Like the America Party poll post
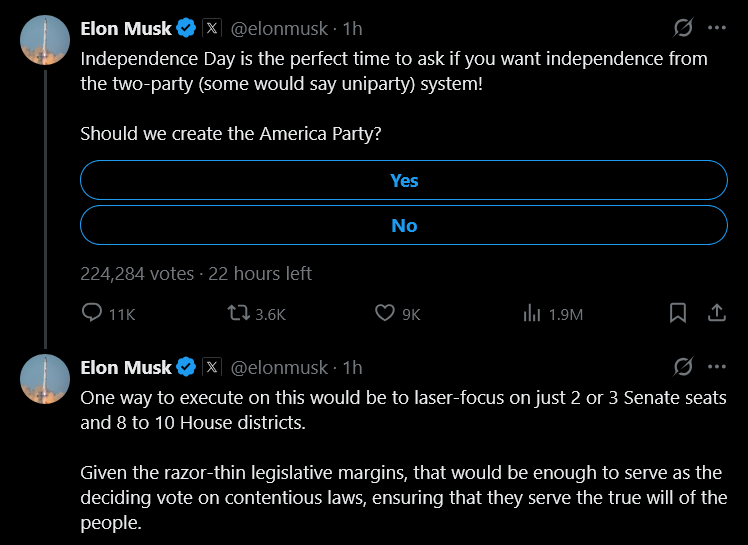 (x=385, y=313)
